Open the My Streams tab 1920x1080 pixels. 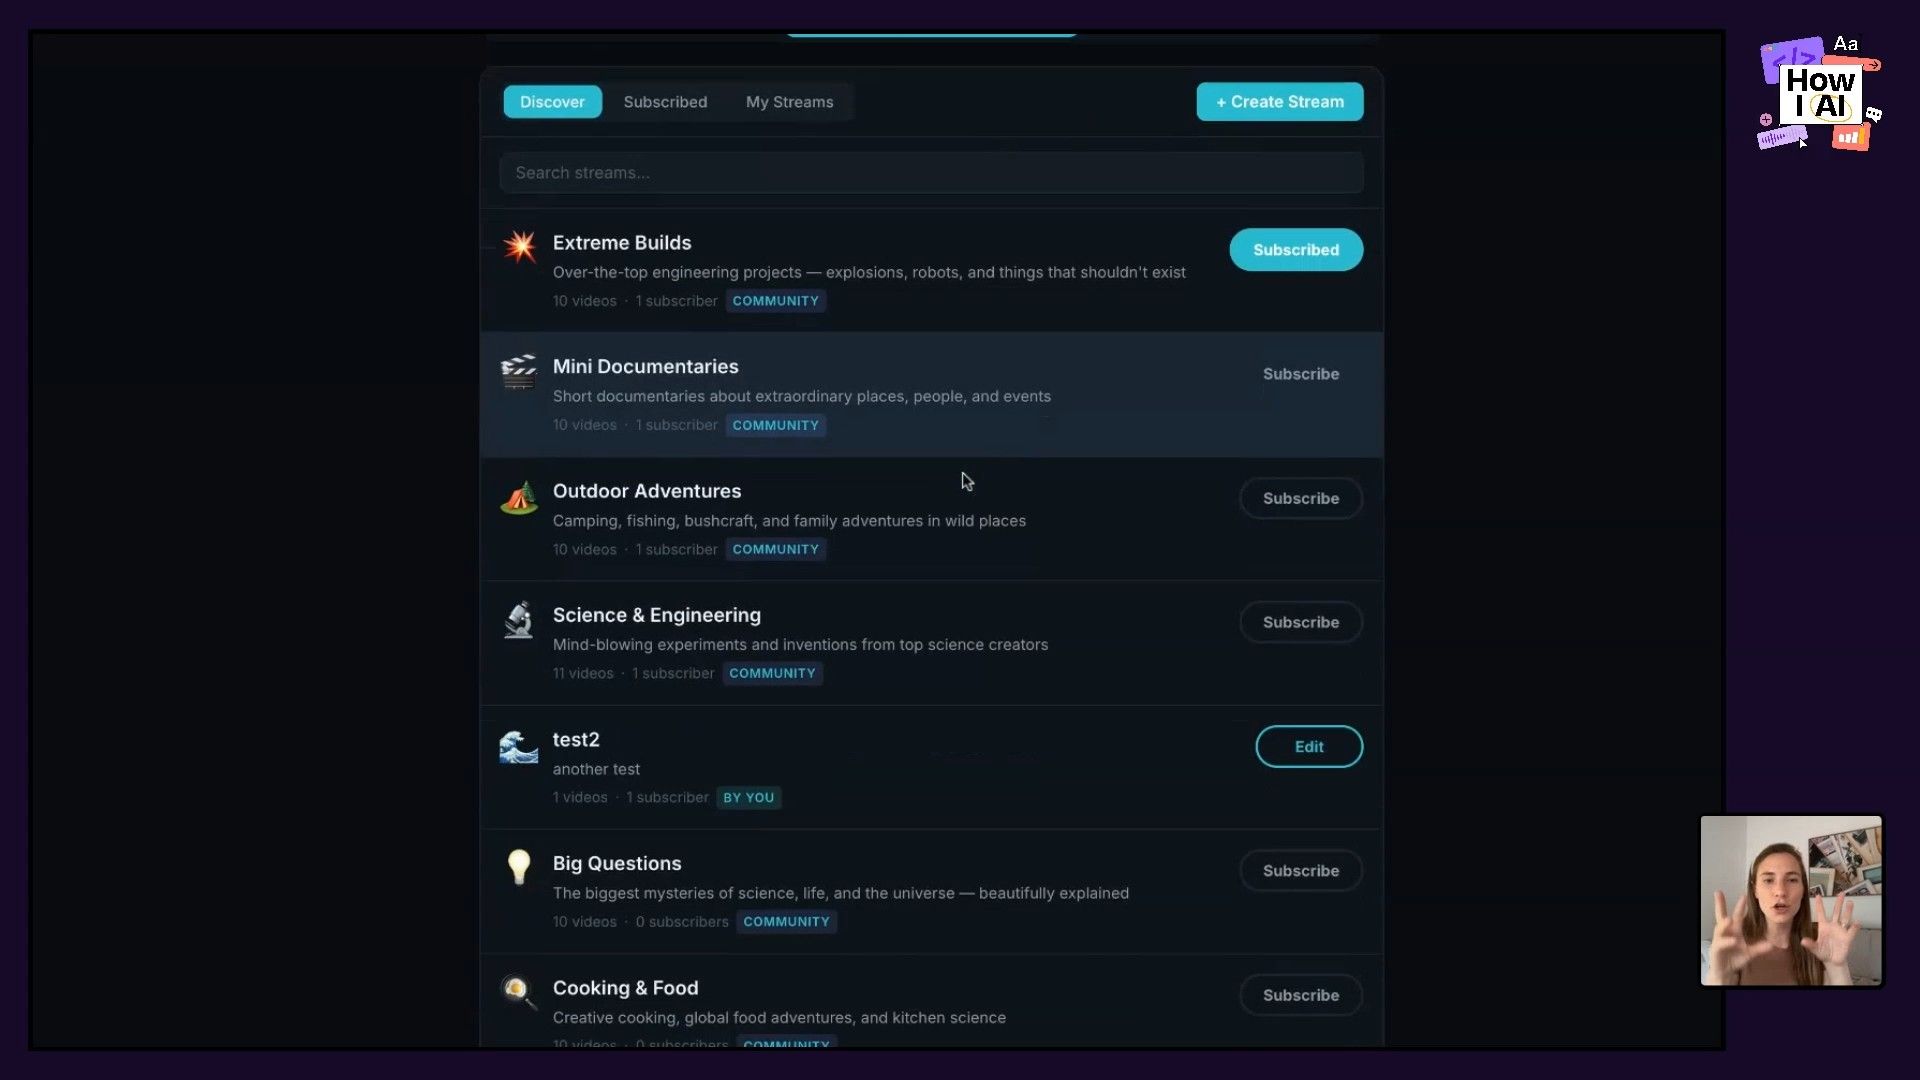tap(789, 102)
